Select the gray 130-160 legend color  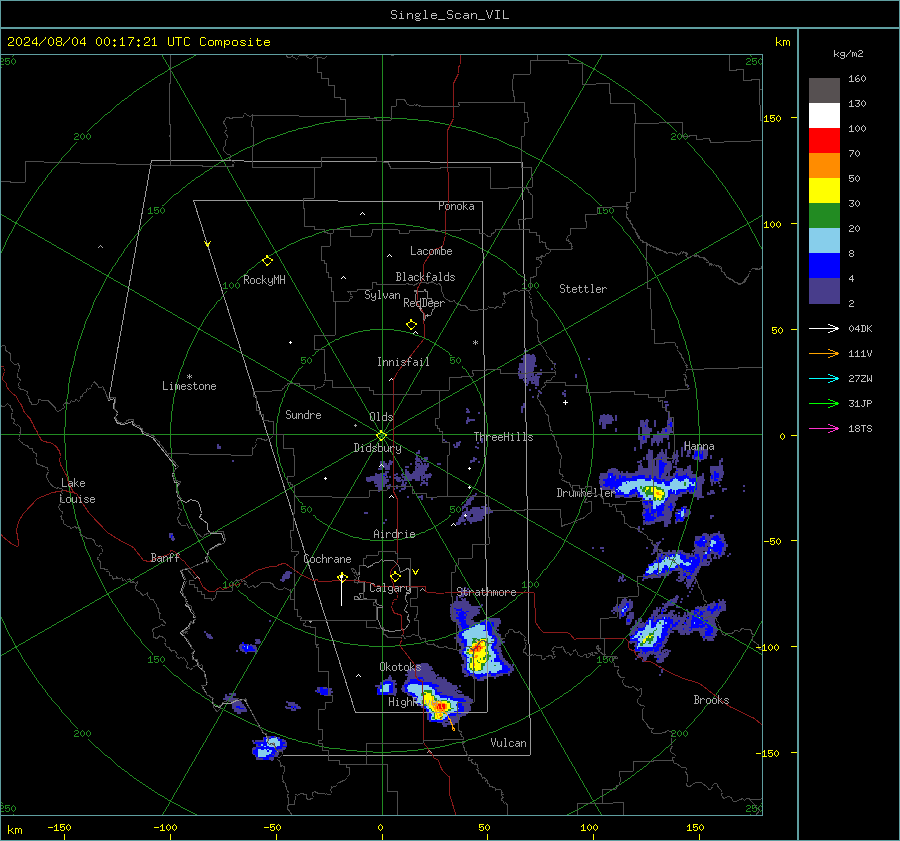point(824,91)
